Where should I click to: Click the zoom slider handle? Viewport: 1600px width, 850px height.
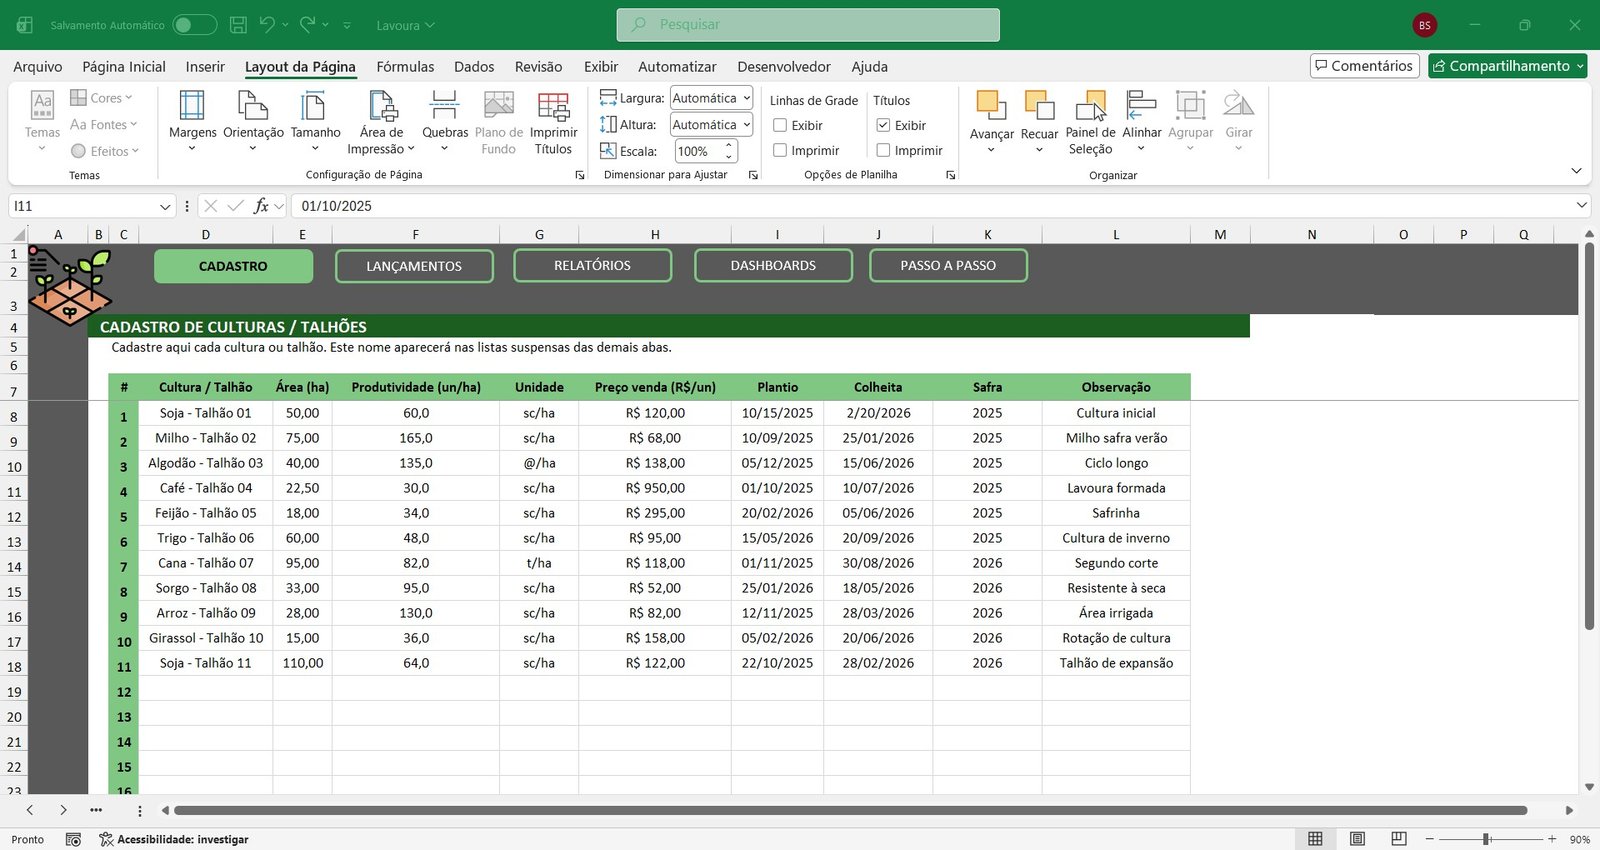click(1487, 839)
